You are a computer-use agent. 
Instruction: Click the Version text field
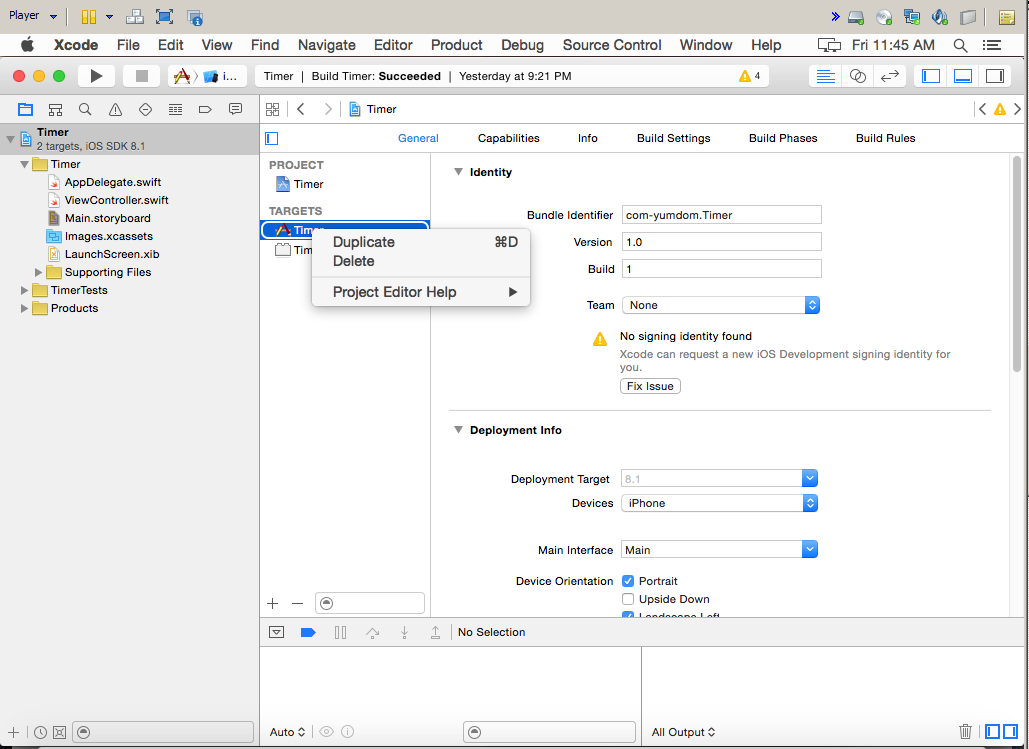721,242
